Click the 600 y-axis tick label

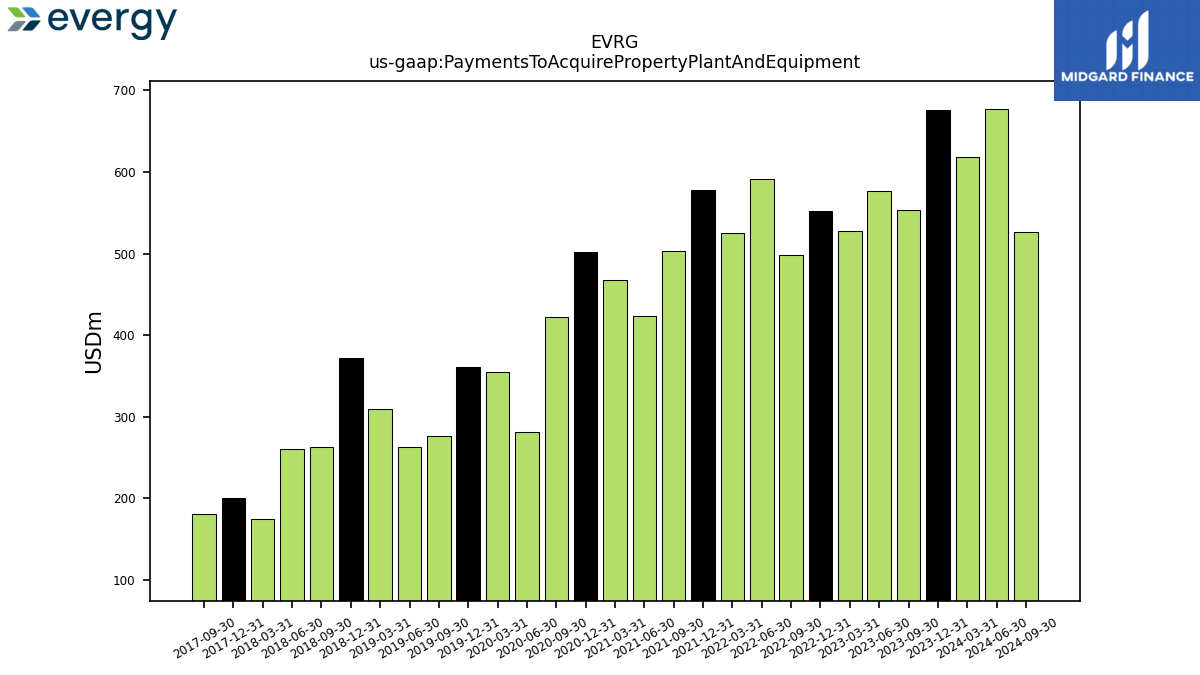126,172
